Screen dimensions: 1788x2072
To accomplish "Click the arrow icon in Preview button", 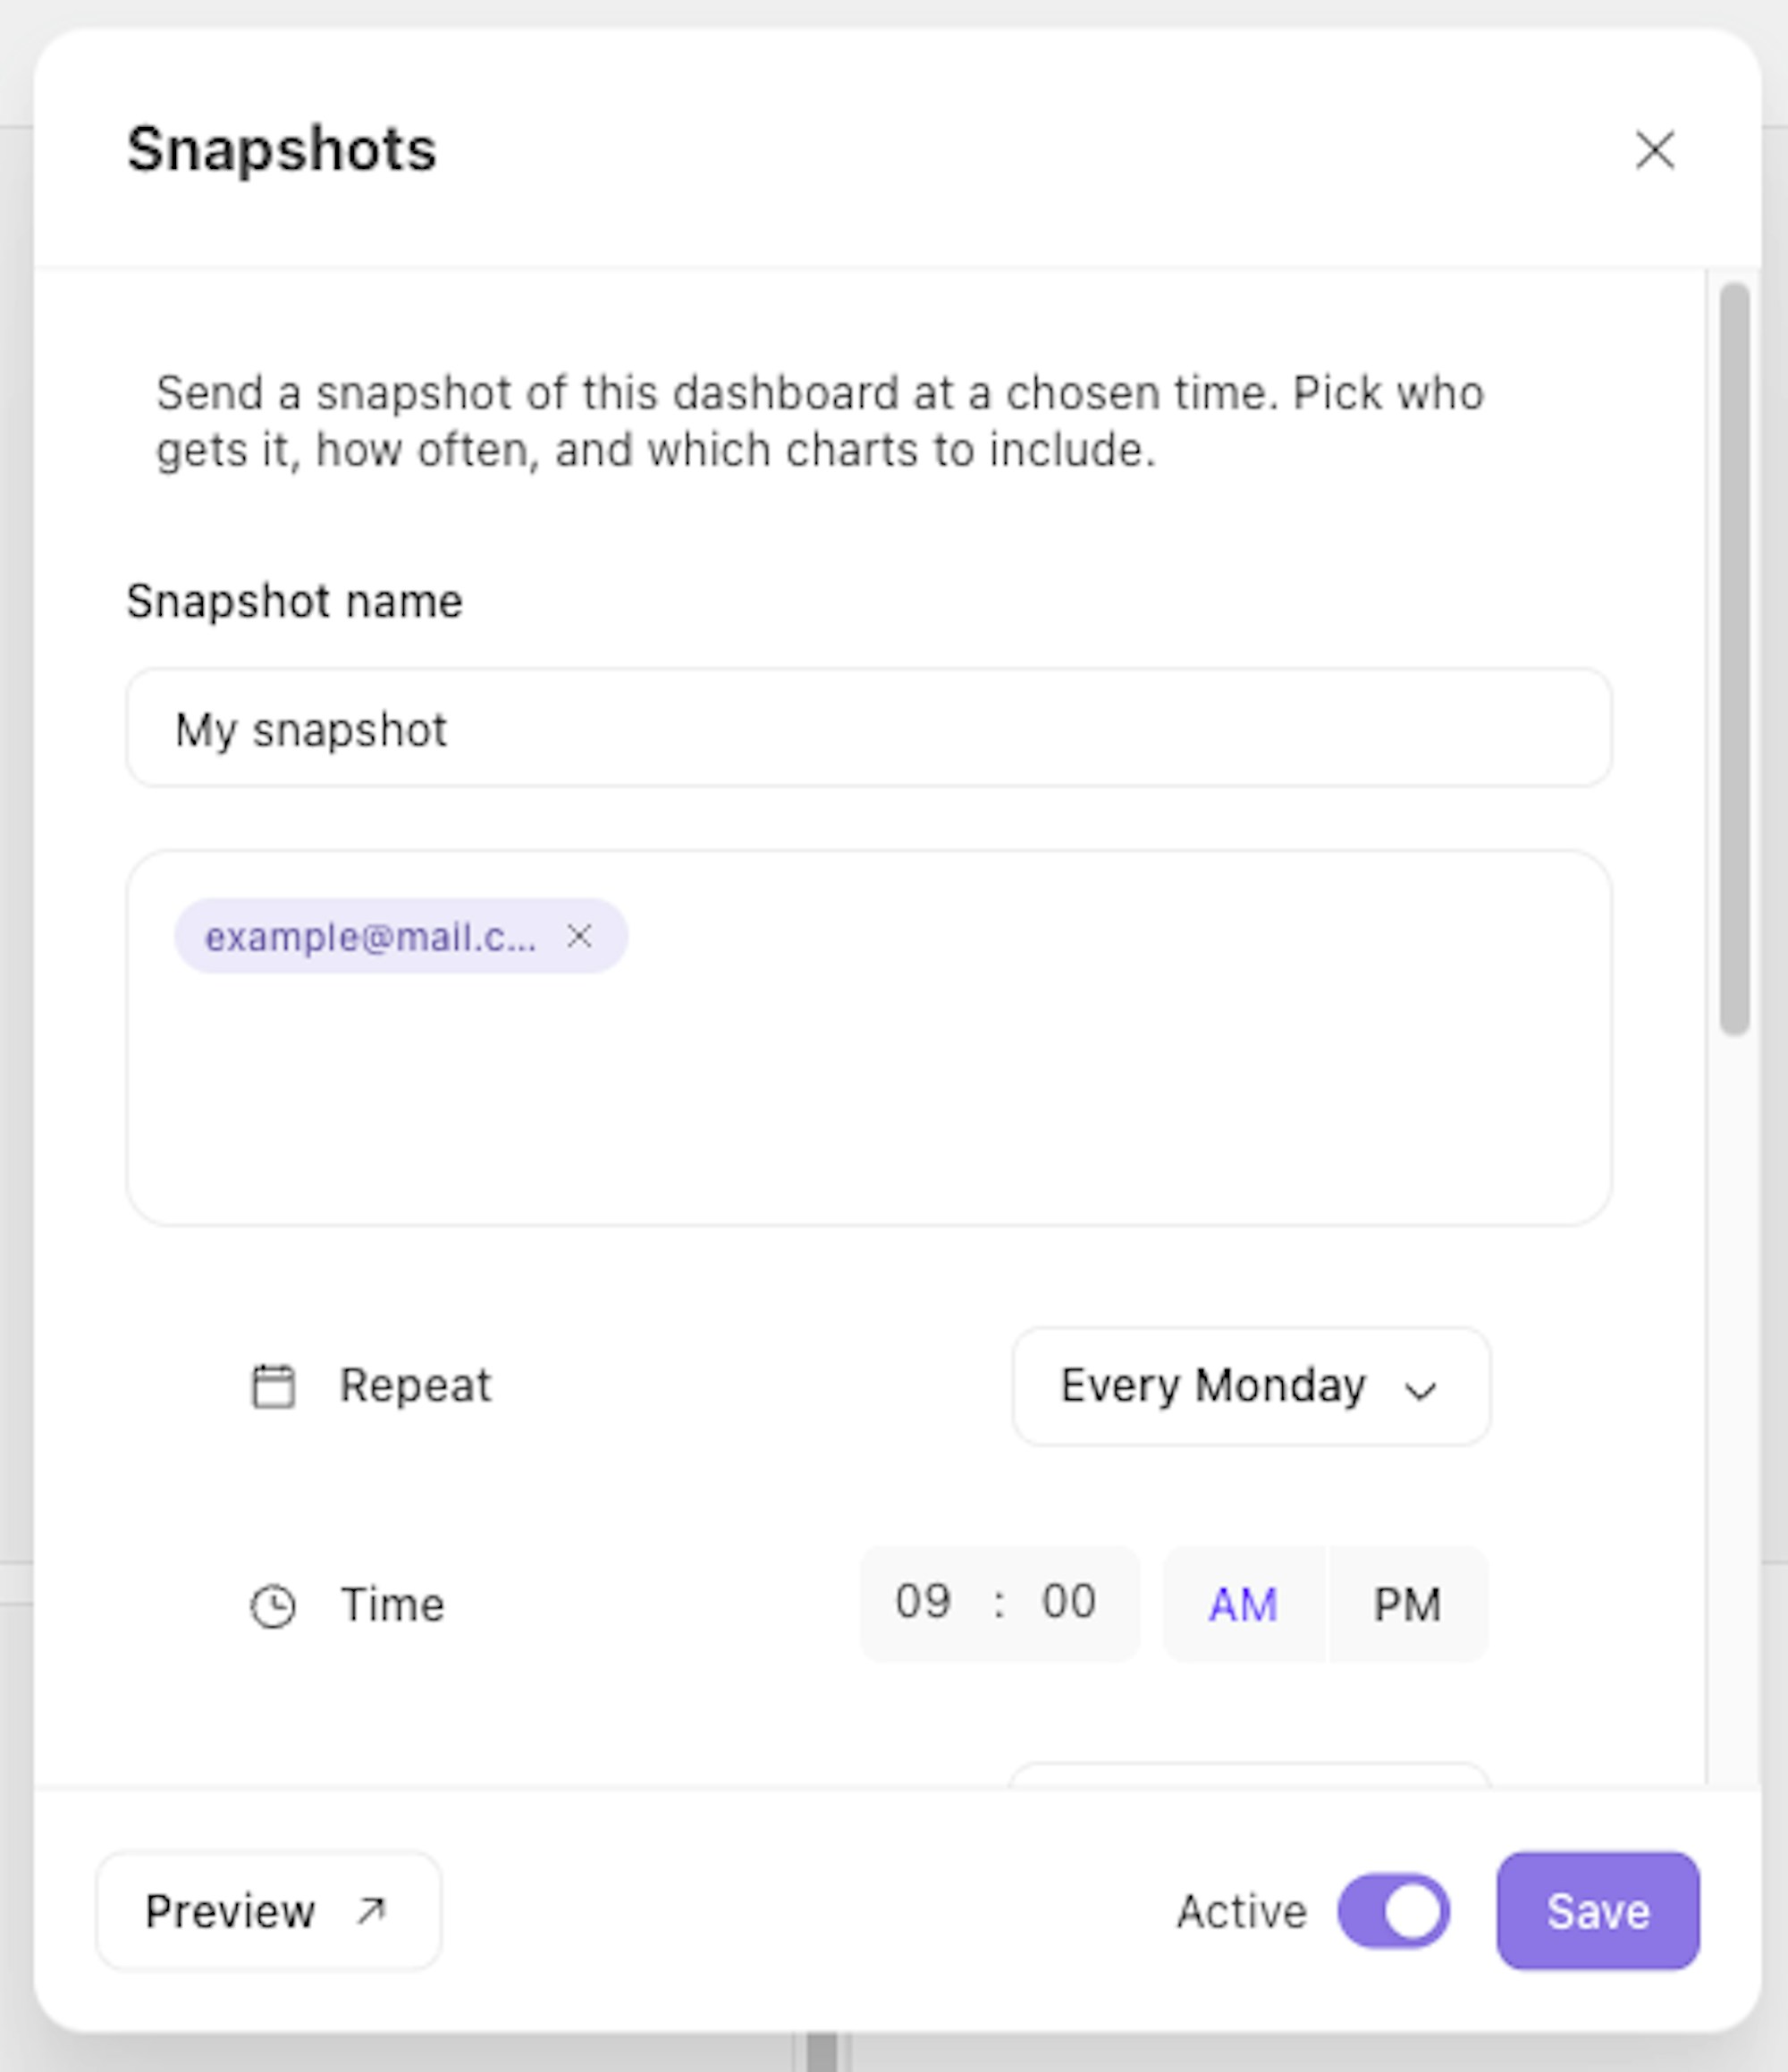I will [371, 1911].
